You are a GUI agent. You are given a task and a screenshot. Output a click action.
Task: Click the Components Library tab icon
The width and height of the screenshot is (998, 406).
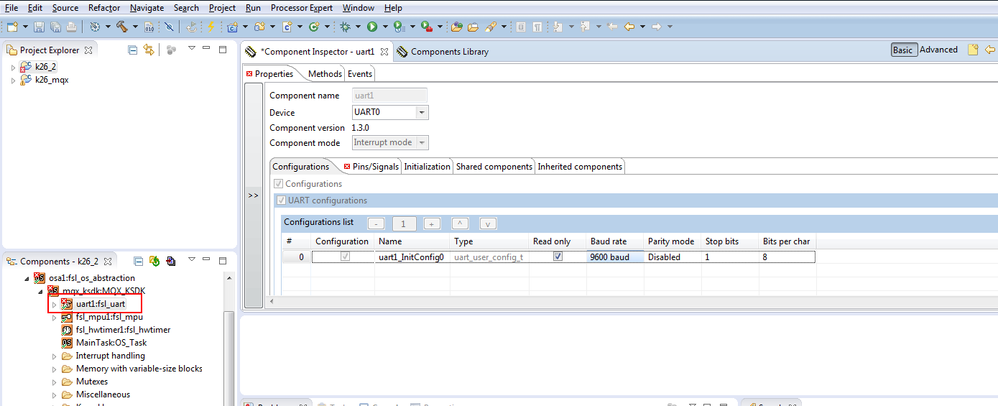[402, 52]
